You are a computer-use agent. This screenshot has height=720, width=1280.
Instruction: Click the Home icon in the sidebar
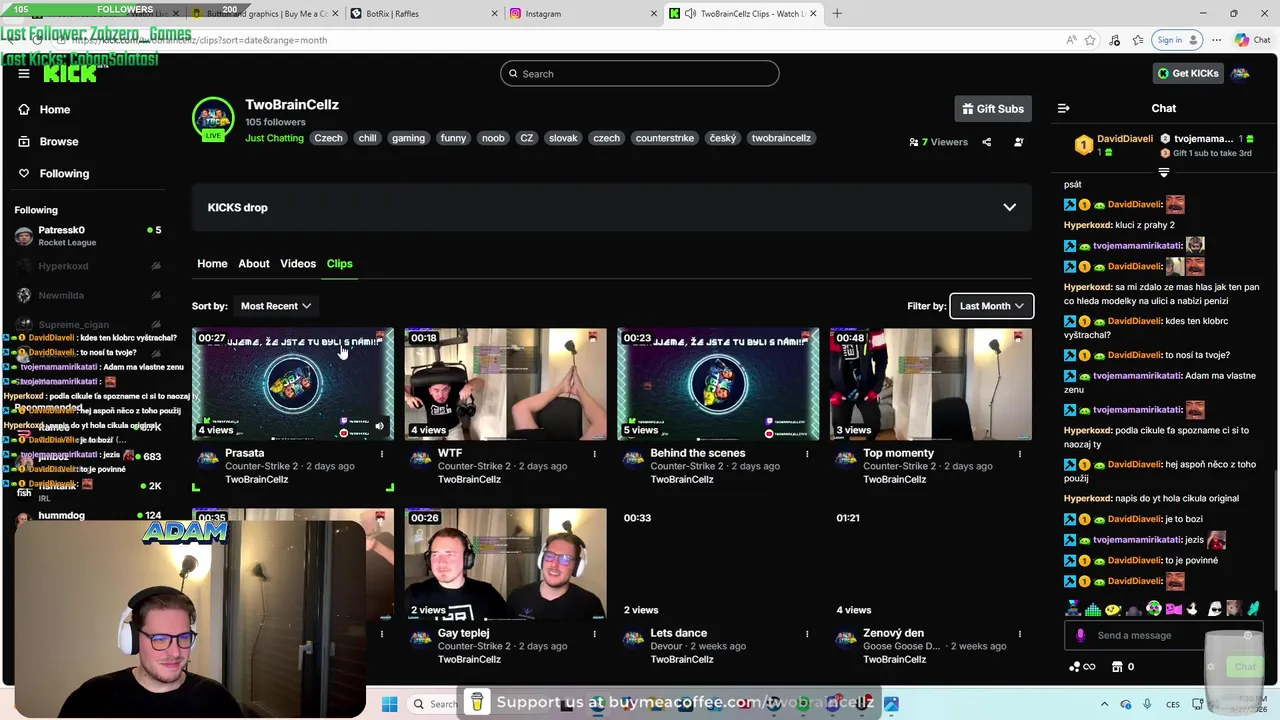[24, 109]
